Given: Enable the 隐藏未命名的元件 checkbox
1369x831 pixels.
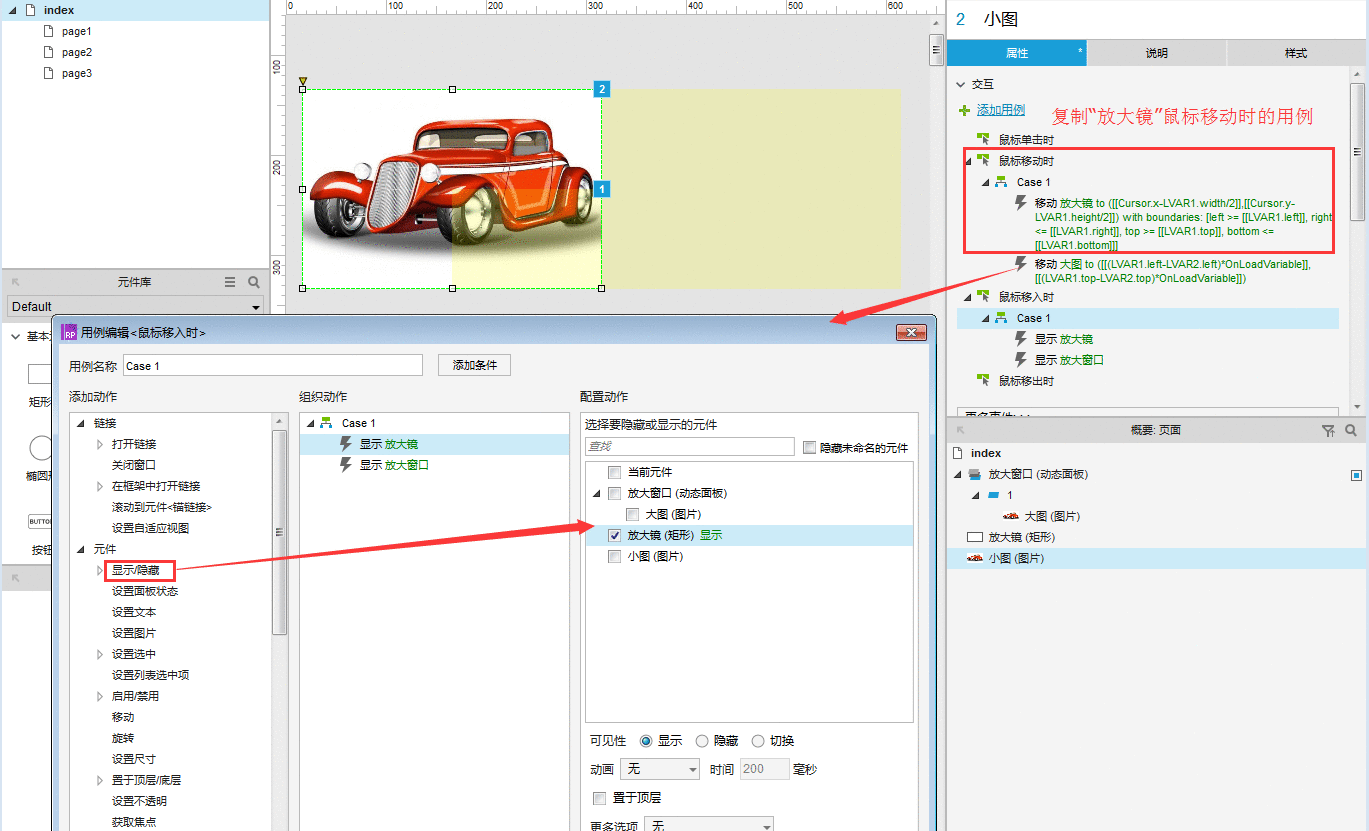Looking at the screenshot, I should pyautogui.click(x=810, y=448).
